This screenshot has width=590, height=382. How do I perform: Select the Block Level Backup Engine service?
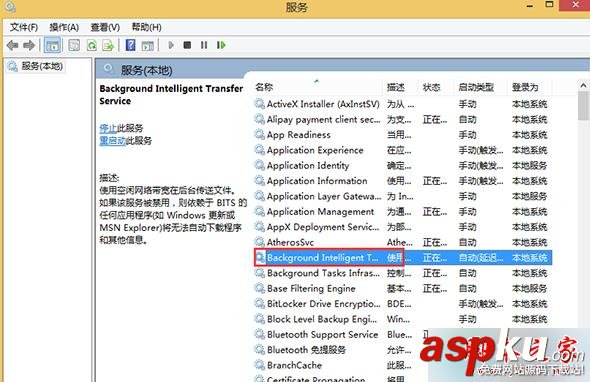[x=403, y=319]
